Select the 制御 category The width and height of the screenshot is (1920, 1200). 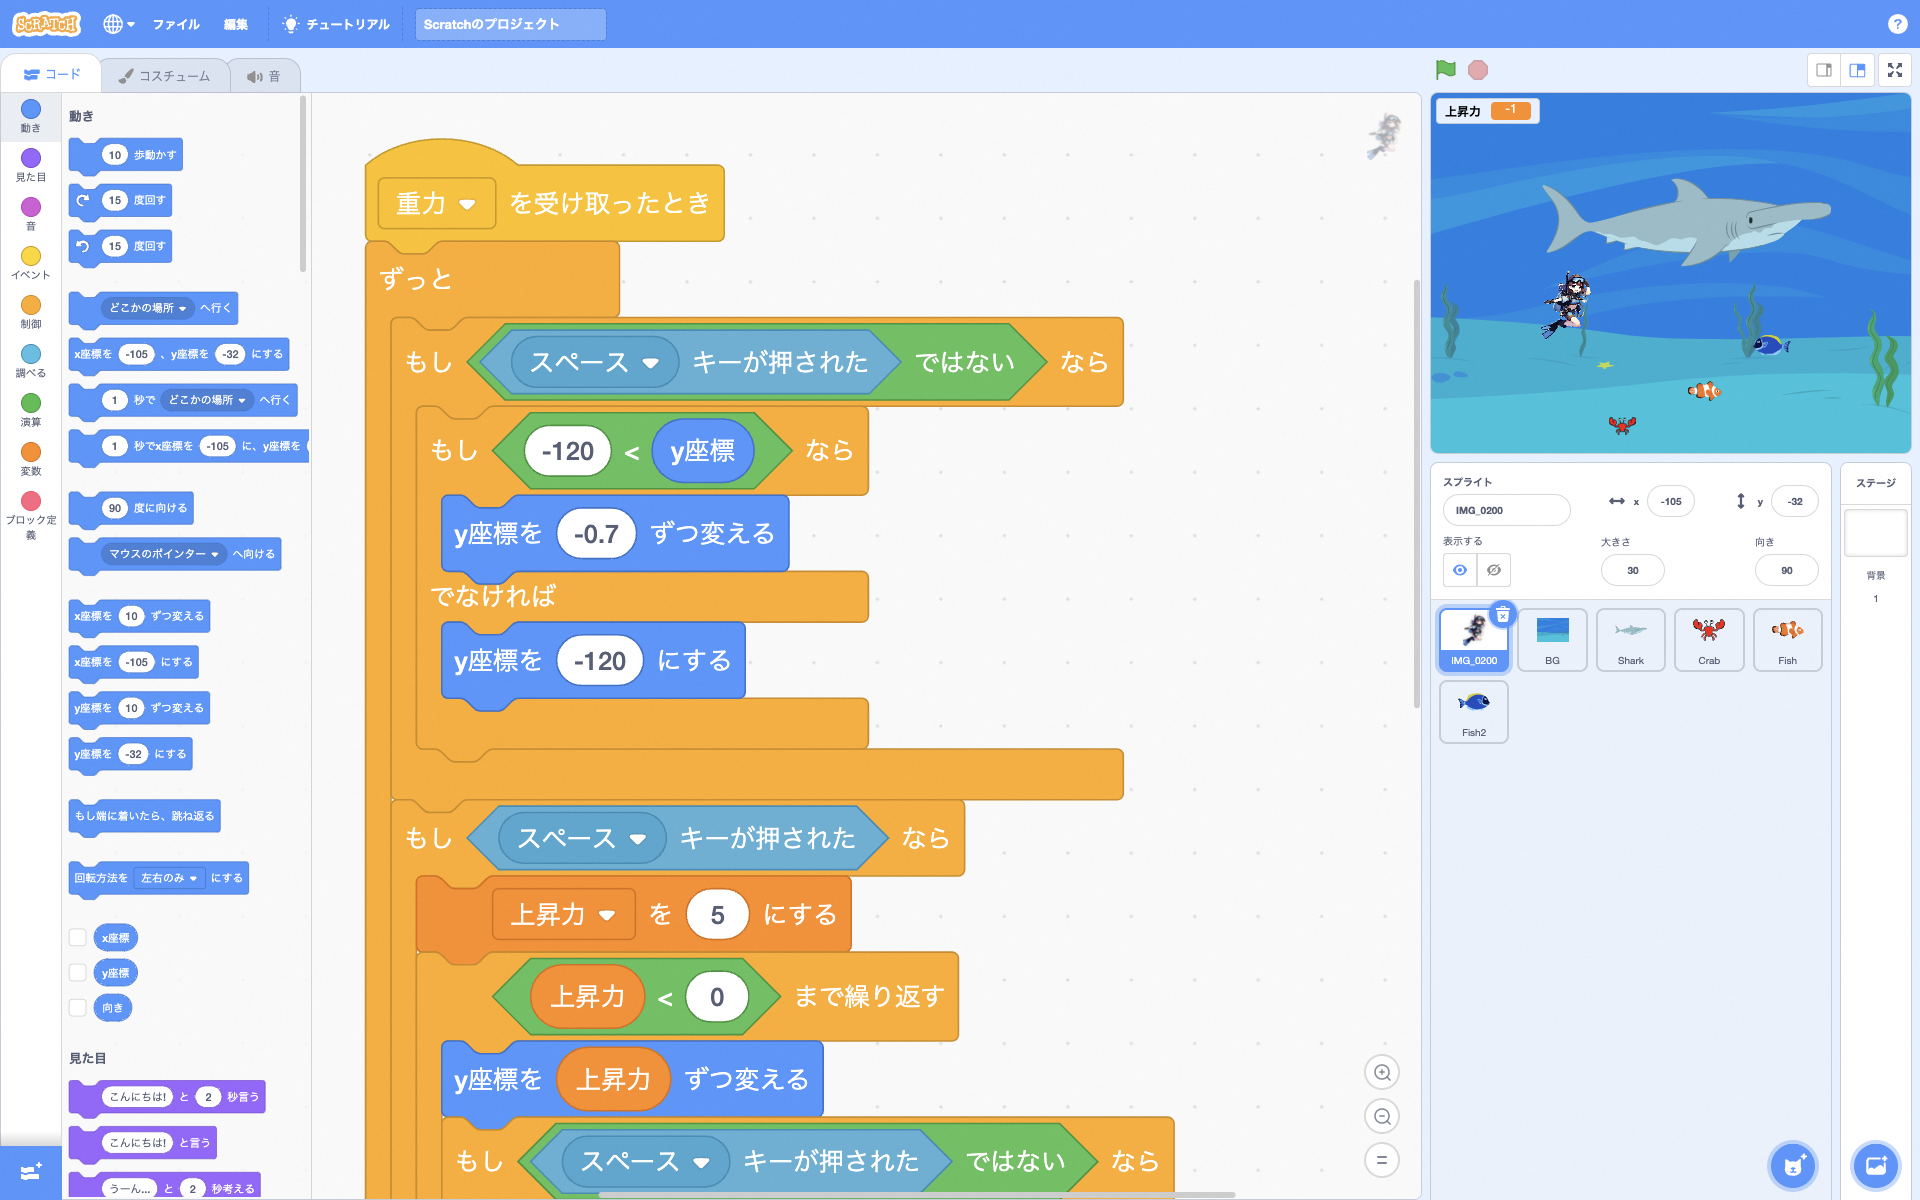(31, 311)
